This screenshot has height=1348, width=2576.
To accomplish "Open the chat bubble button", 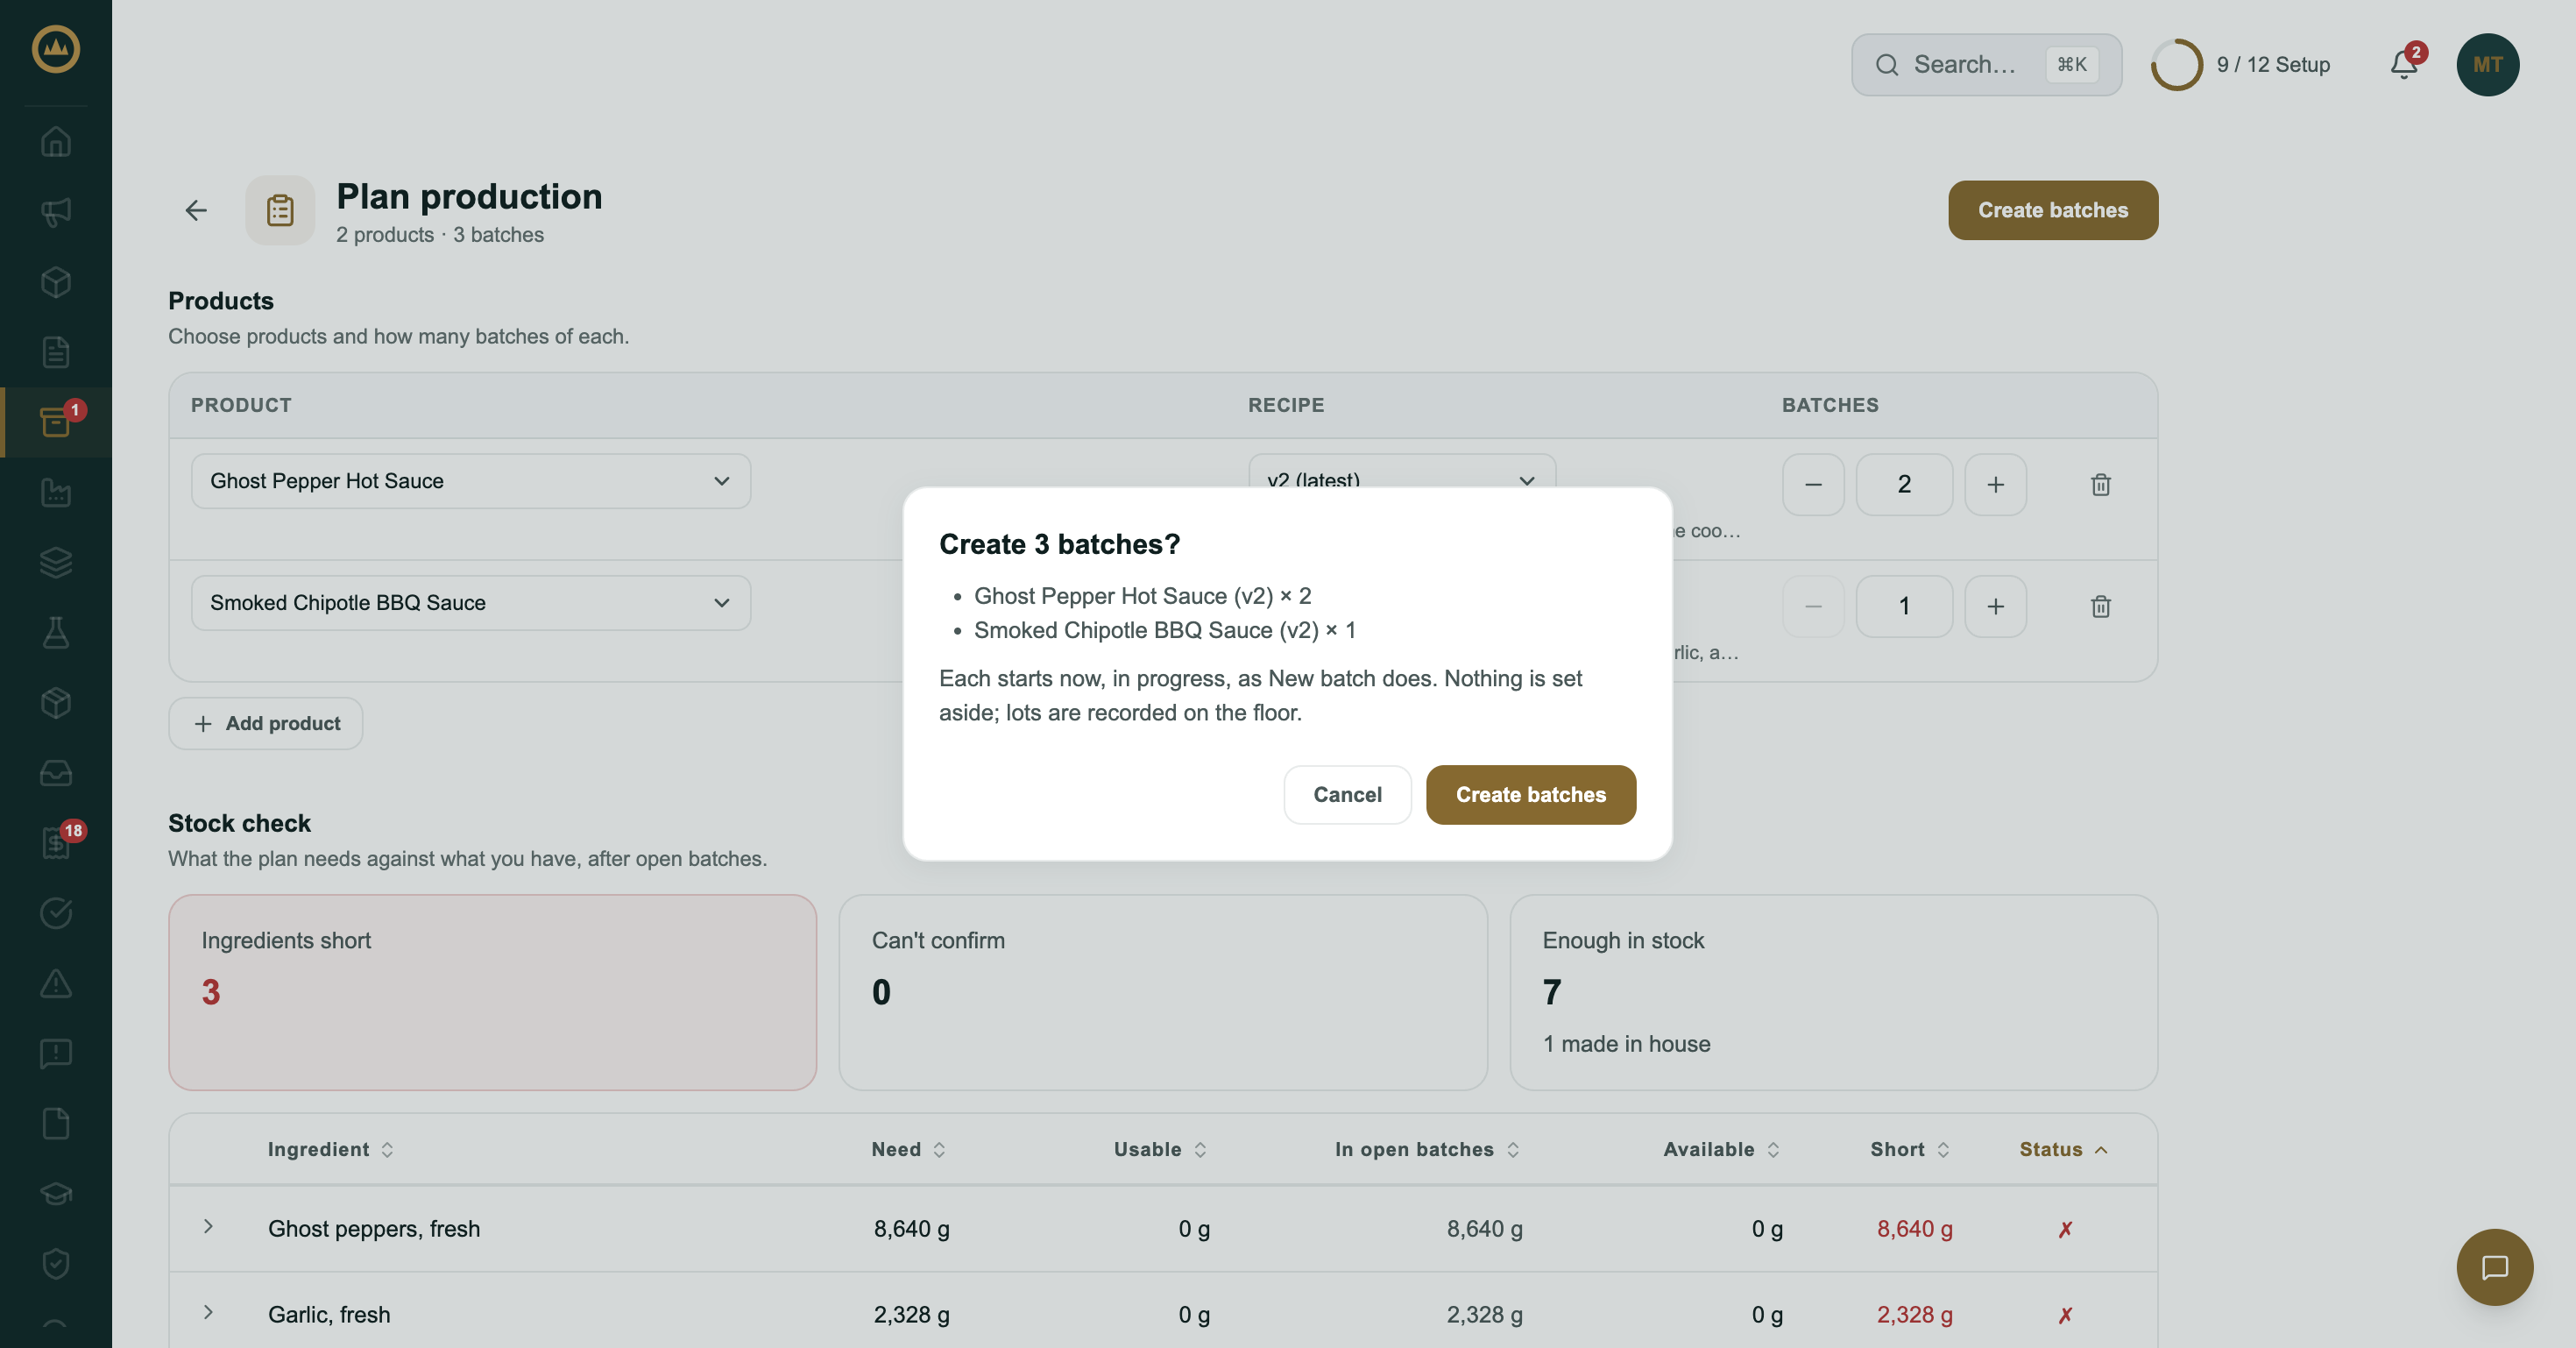I will click(x=2494, y=1267).
